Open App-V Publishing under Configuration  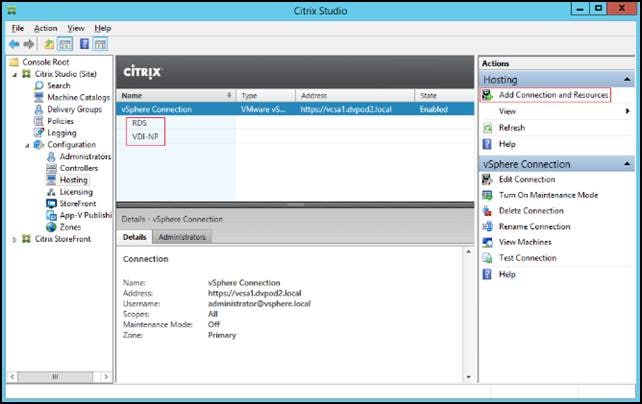[86, 215]
